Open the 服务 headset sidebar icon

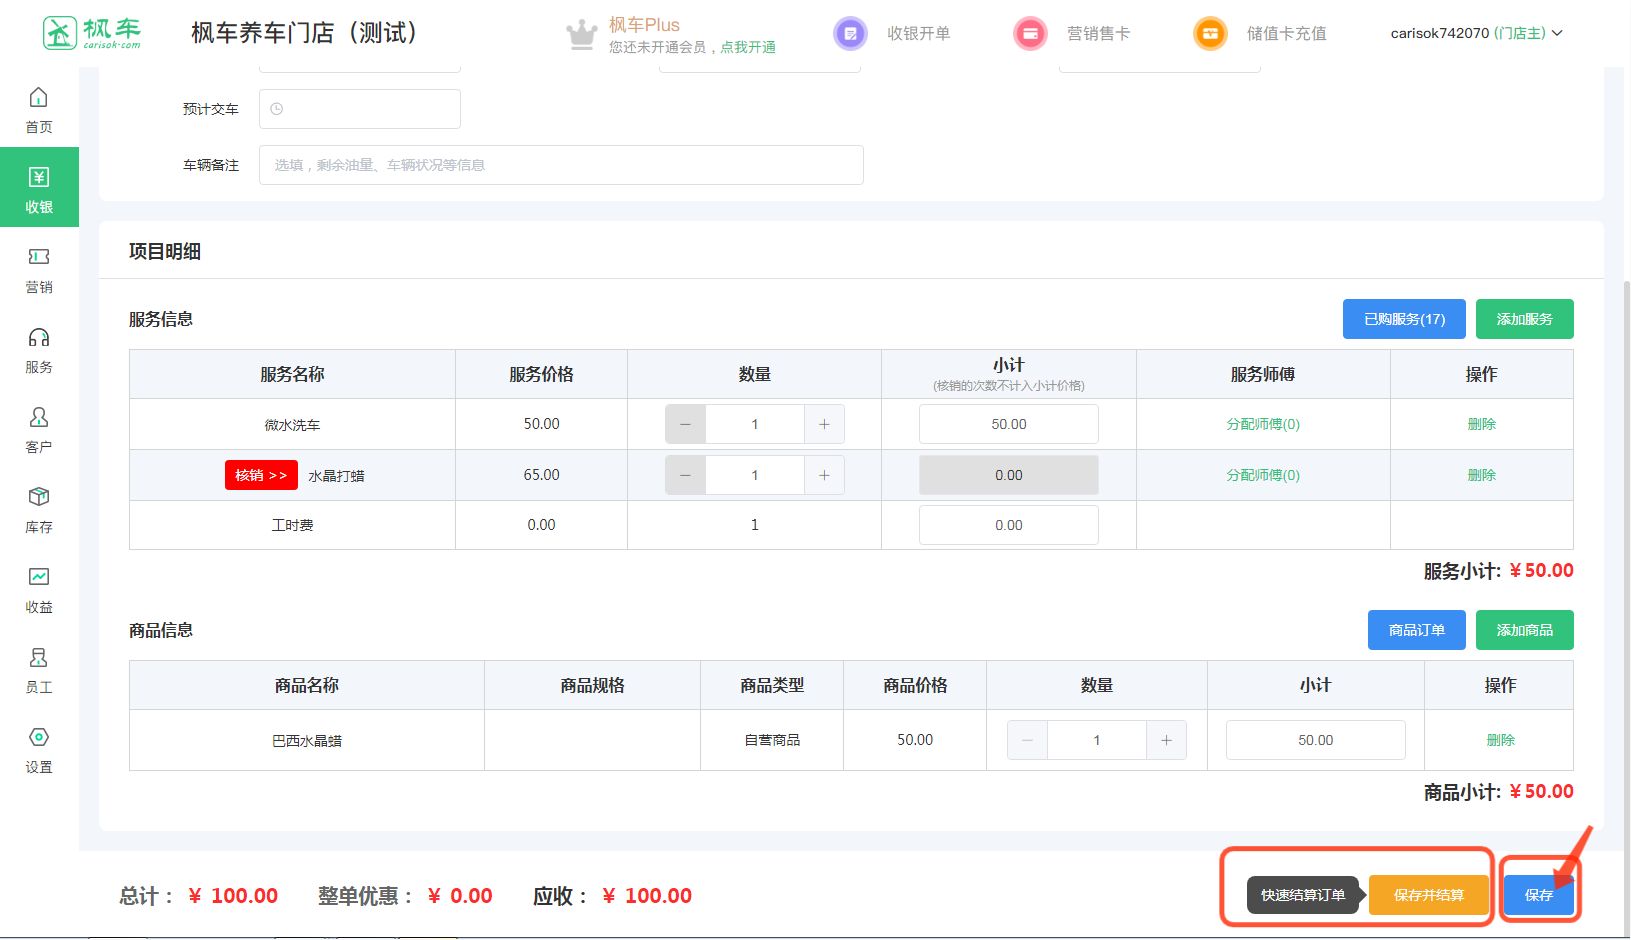pyautogui.click(x=39, y=348)
